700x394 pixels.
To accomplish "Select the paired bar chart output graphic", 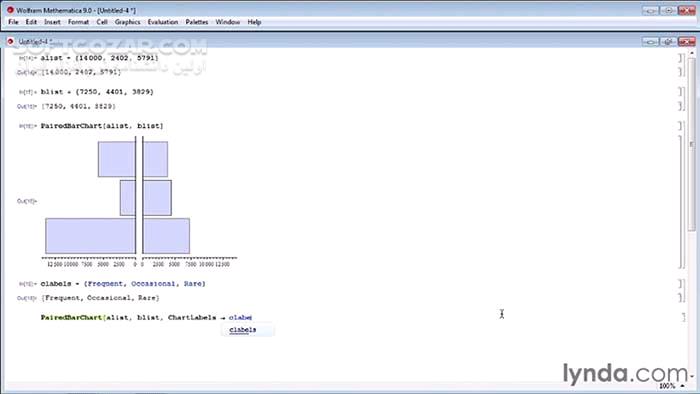I will [140, 202].
